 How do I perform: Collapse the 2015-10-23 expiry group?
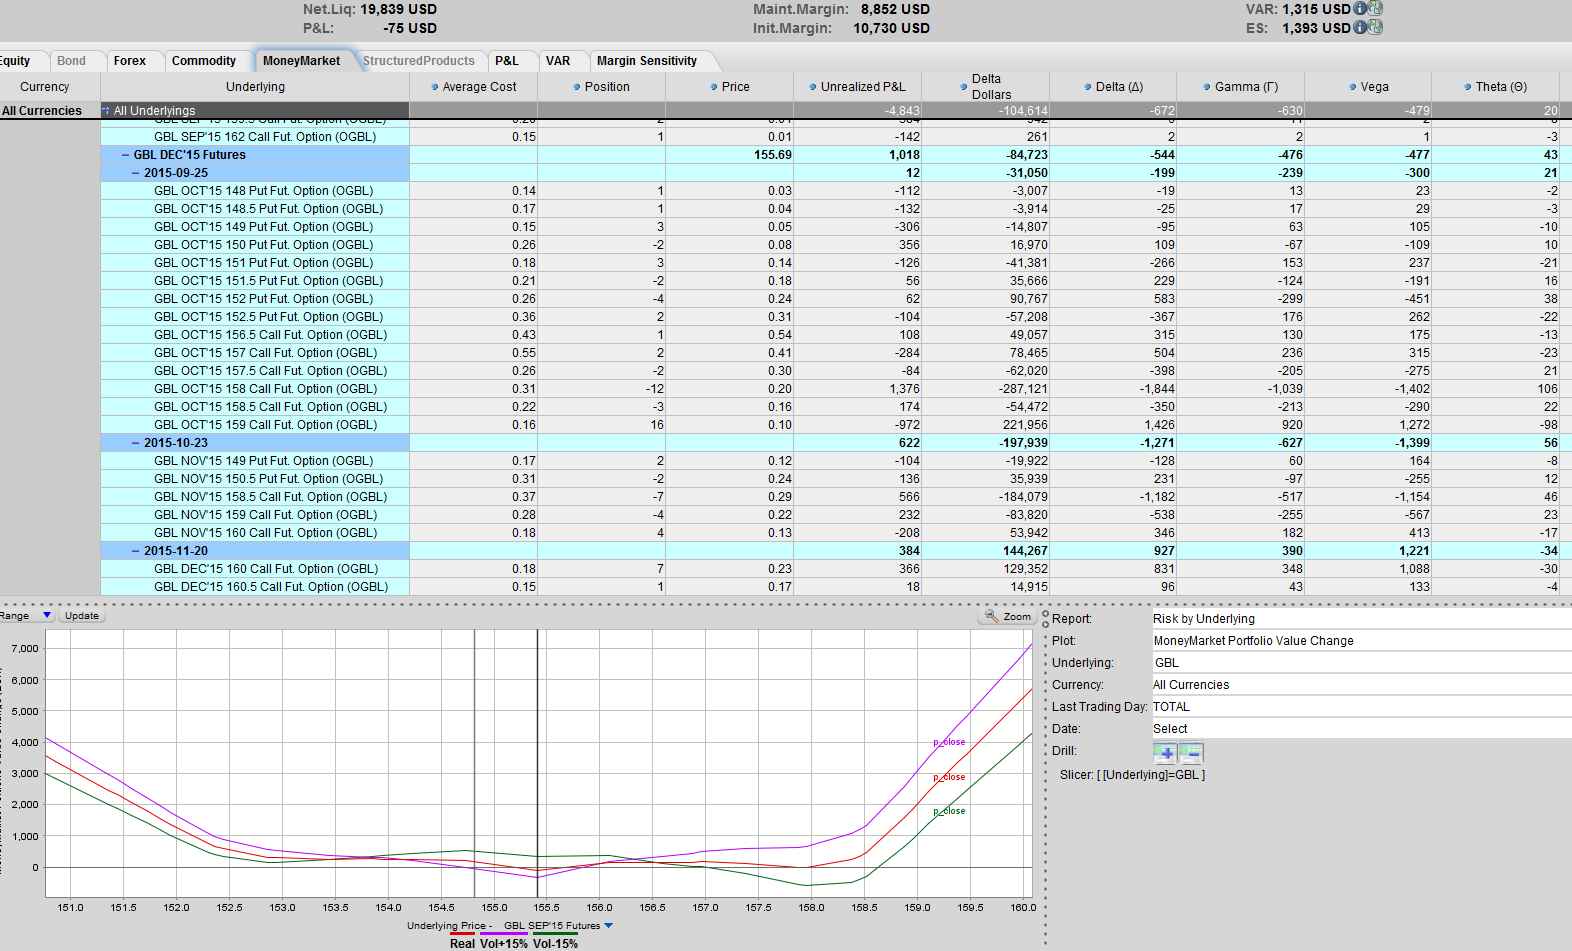pyautogui.click(x=136, y=443)
